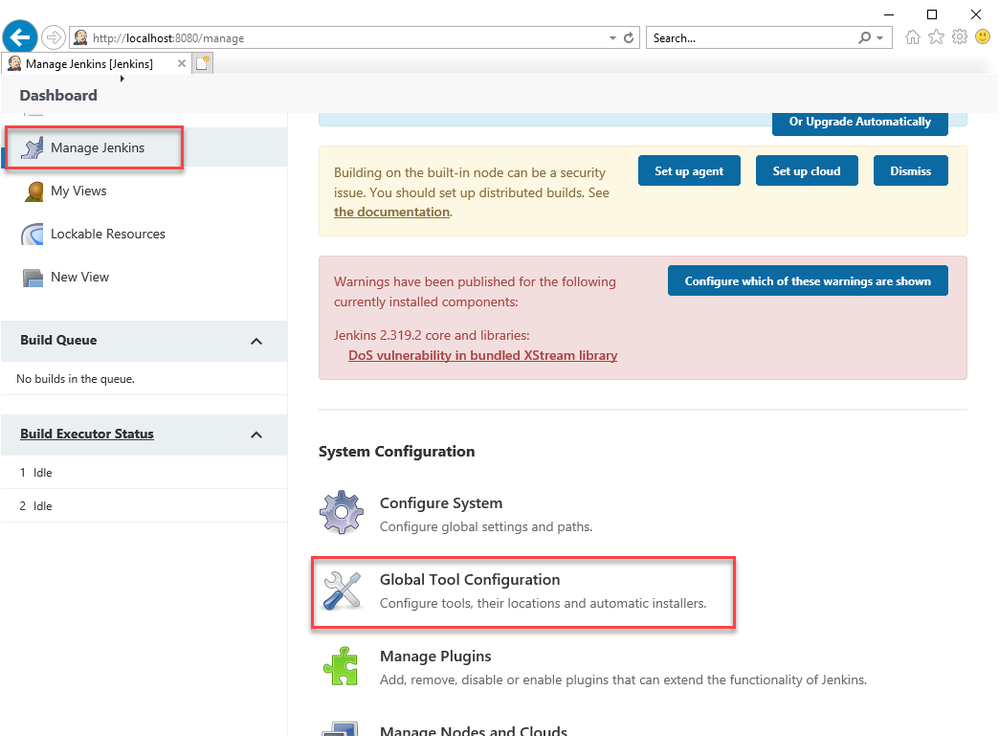Click the browser forward arrow button
The height and width of the screenshot is (737, 999).
click(x=54, y=38)
